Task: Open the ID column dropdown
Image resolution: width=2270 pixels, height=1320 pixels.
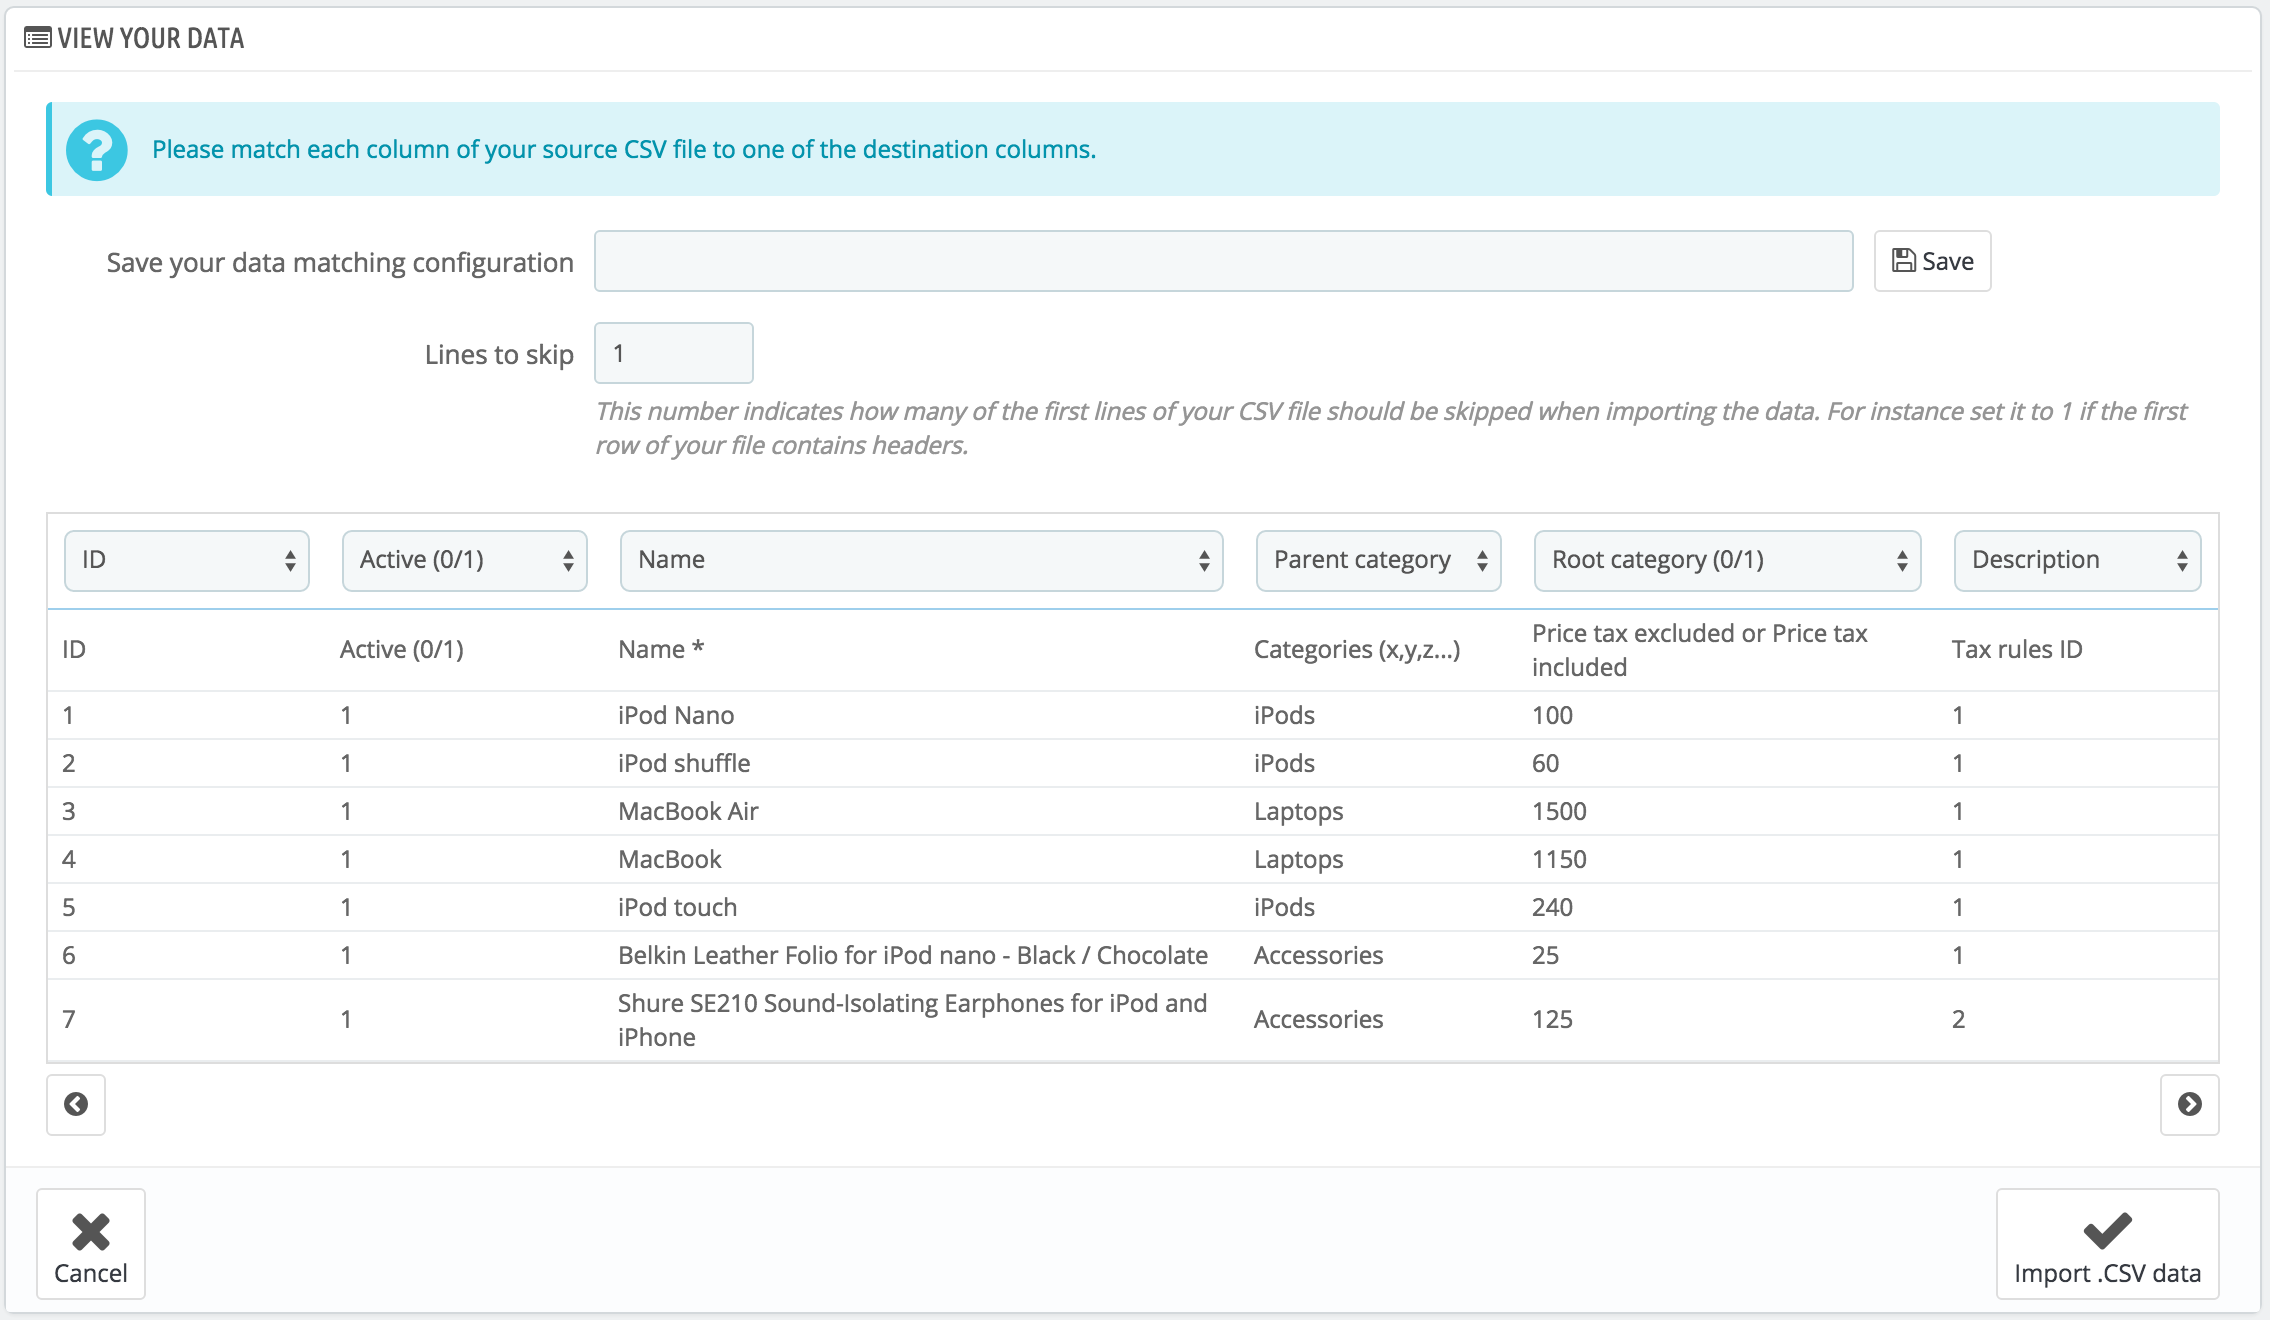Action: [x=187, y=560]
